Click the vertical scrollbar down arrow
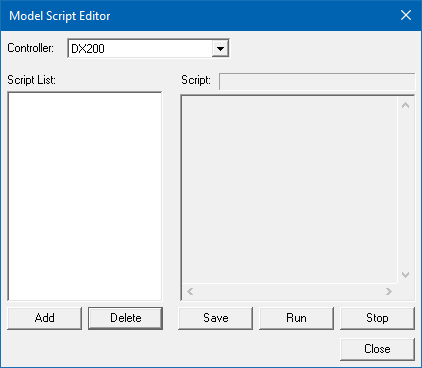Screen dimensions: 422x368 405,275
